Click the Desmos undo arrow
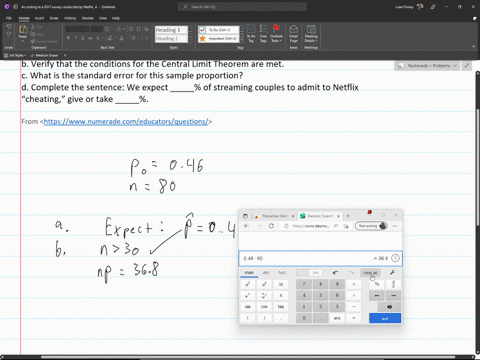480x360 pixels. [335, 273]
